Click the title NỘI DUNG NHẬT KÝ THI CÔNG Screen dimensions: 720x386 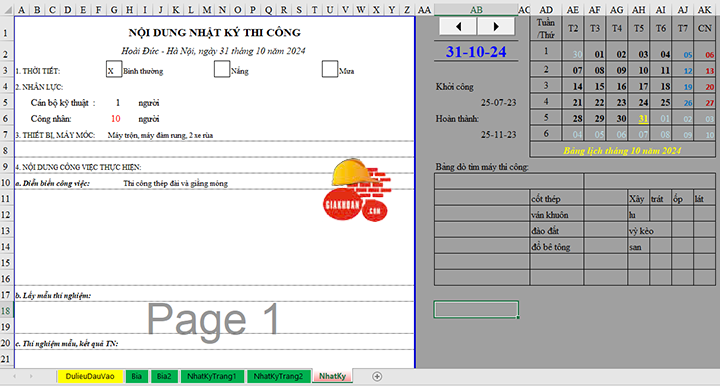pyautogui.click(x=214, y=33)
